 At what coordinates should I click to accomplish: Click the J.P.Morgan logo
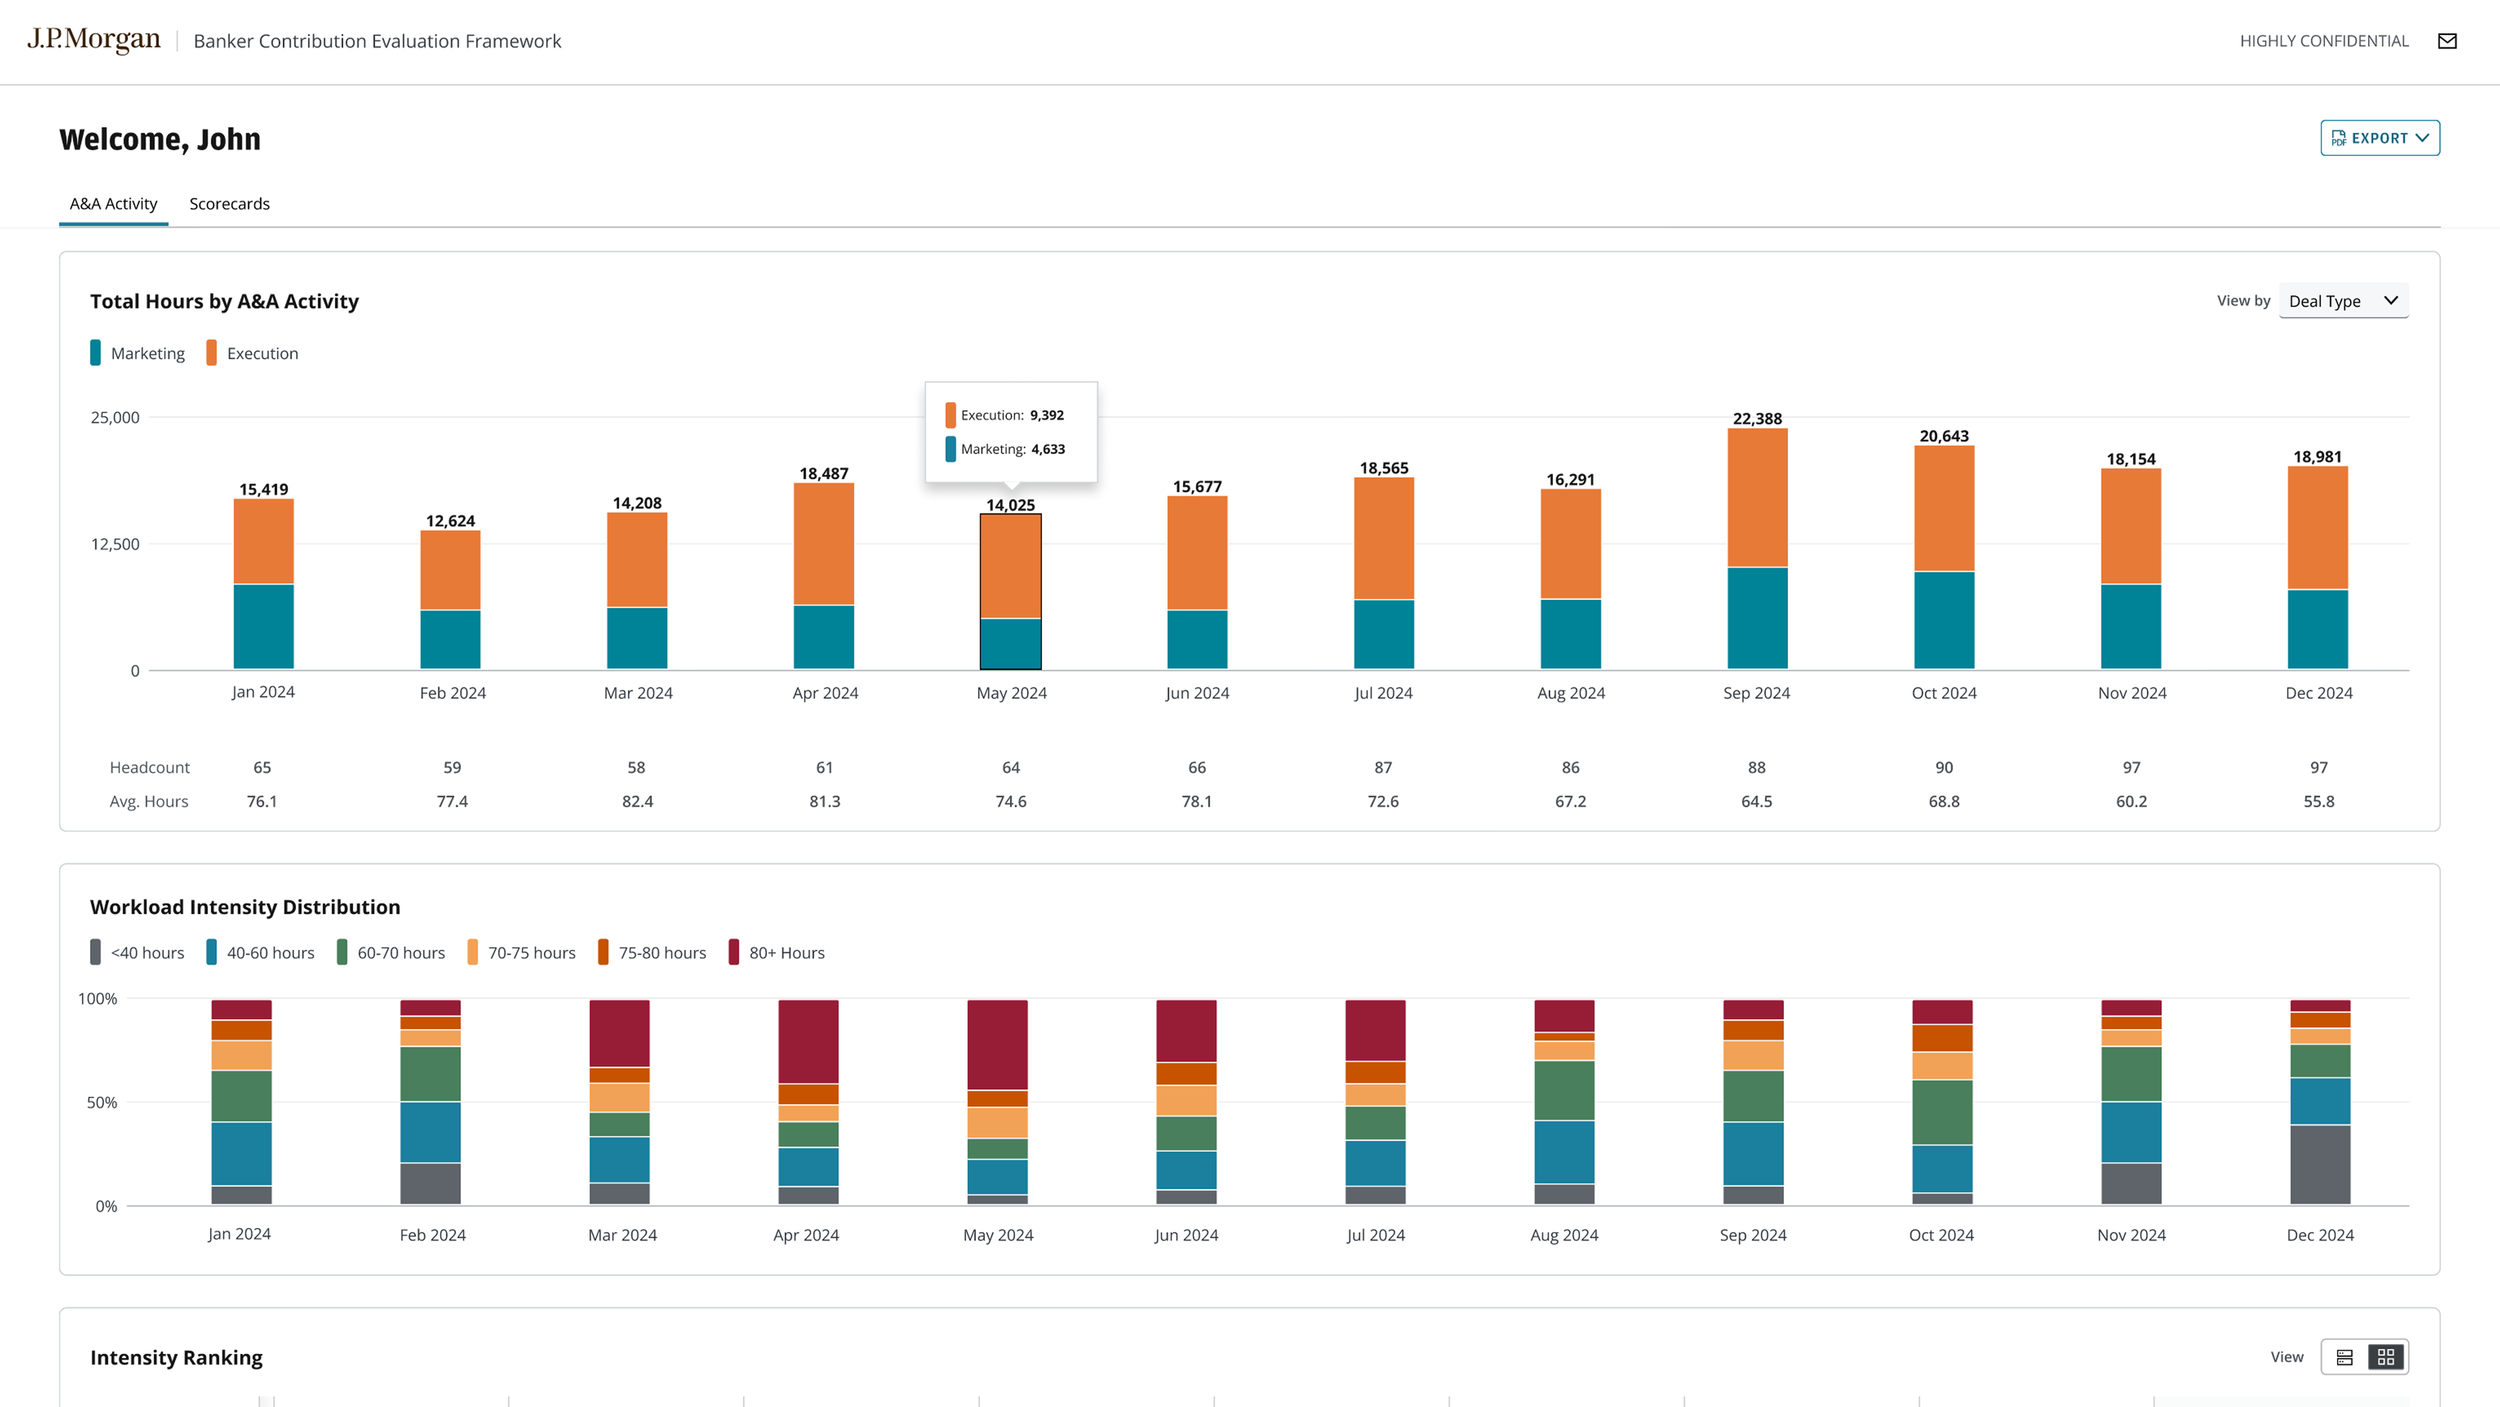94,40
